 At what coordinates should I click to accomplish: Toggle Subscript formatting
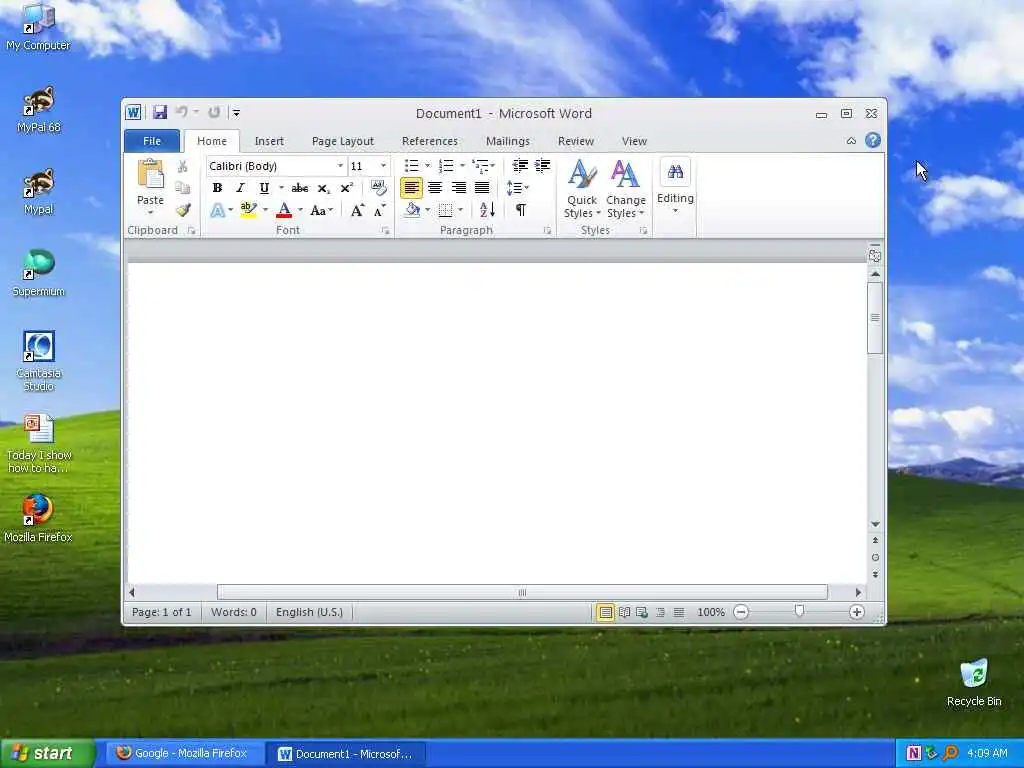tap(324, 188)
